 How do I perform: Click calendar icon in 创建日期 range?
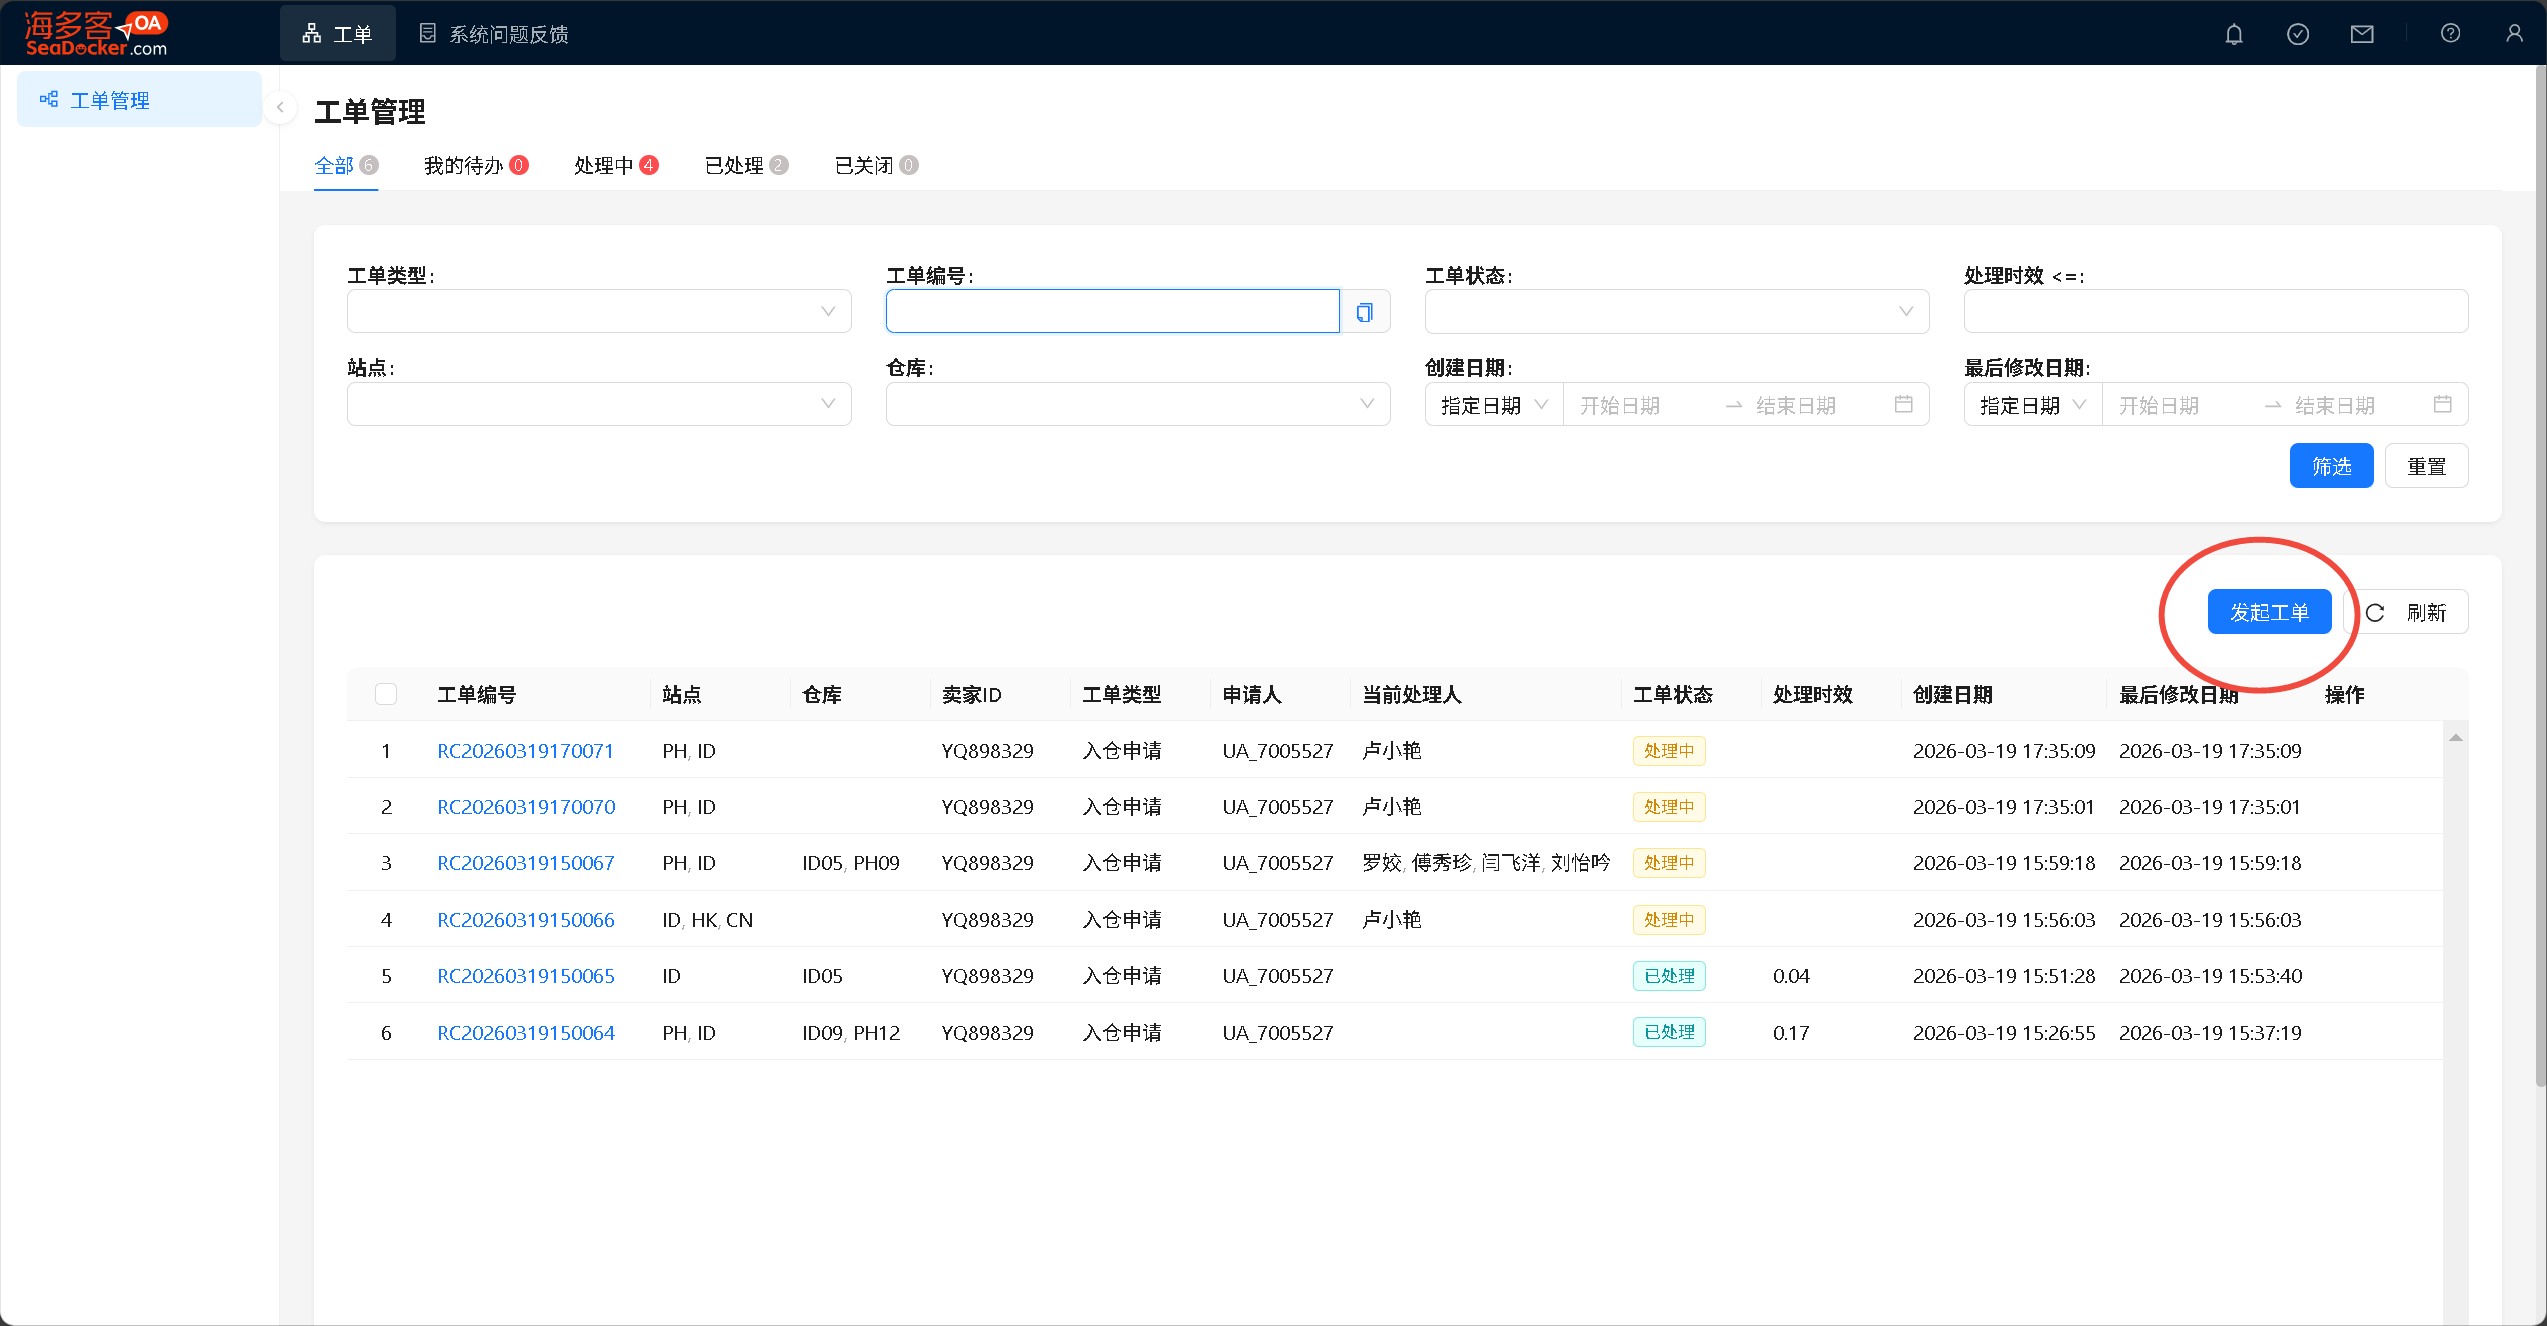pos(1903,404)
